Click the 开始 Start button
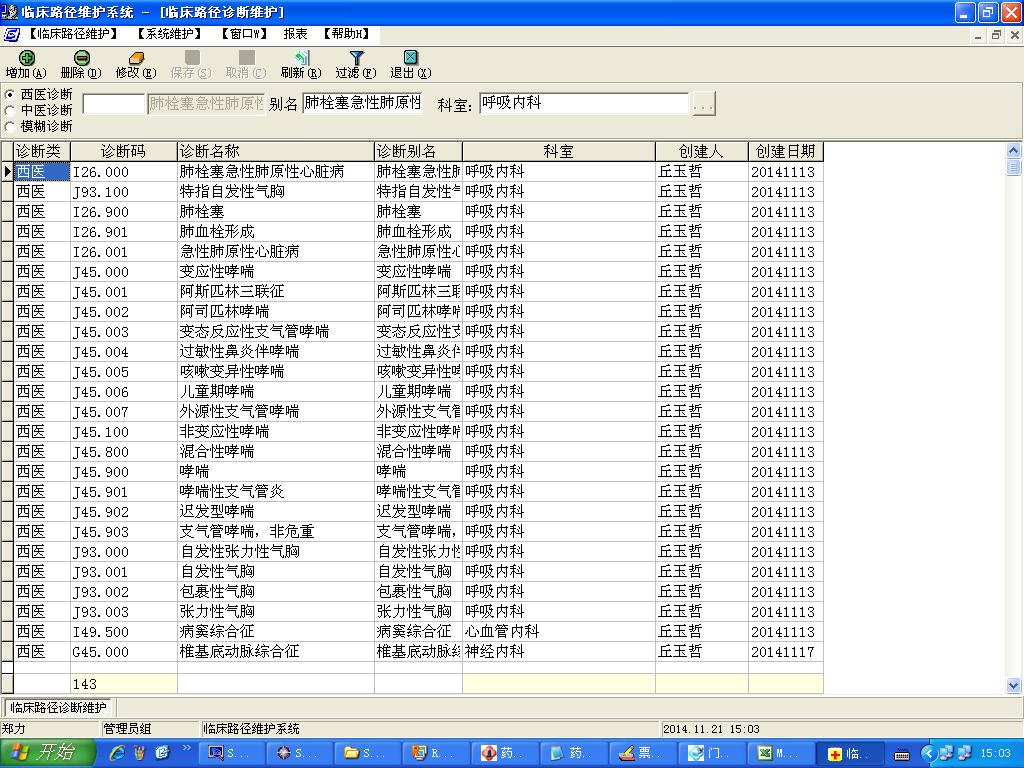Image resolution: width=1024 pixels, height=768 pixels. click(x=48, y=753)
